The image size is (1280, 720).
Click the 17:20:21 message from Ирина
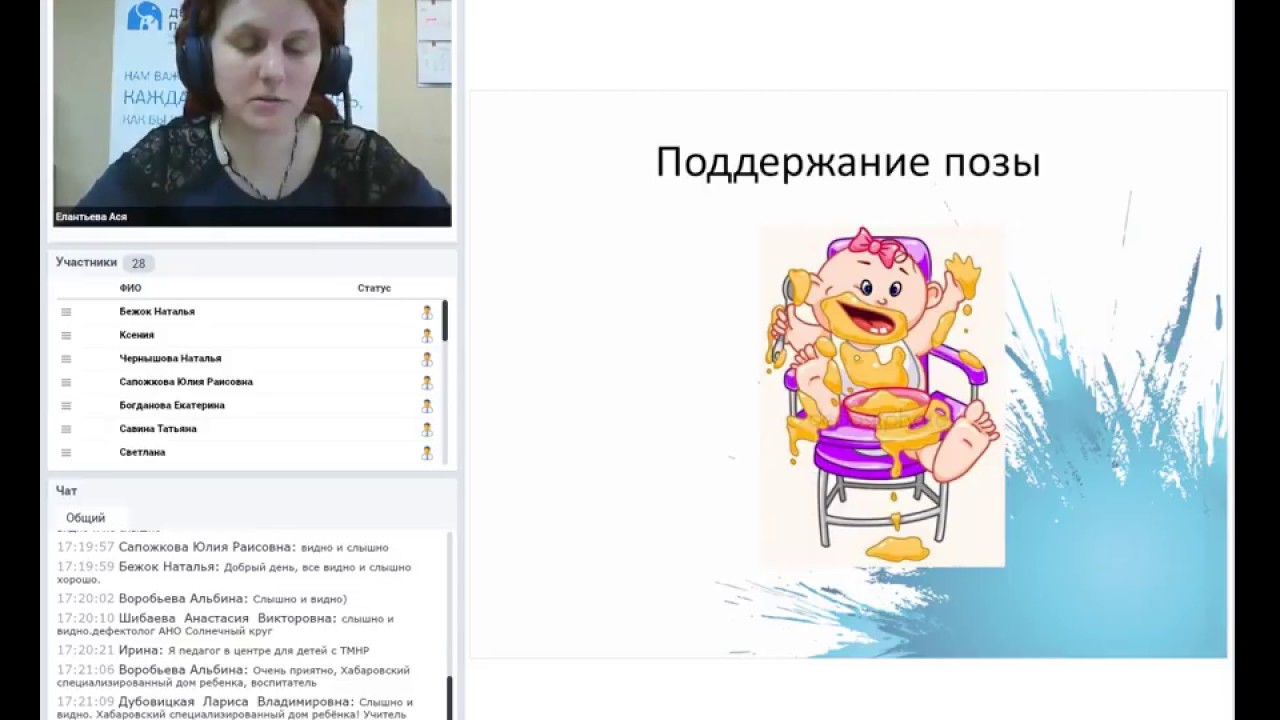pyautogui.click(x=213, y=650)
